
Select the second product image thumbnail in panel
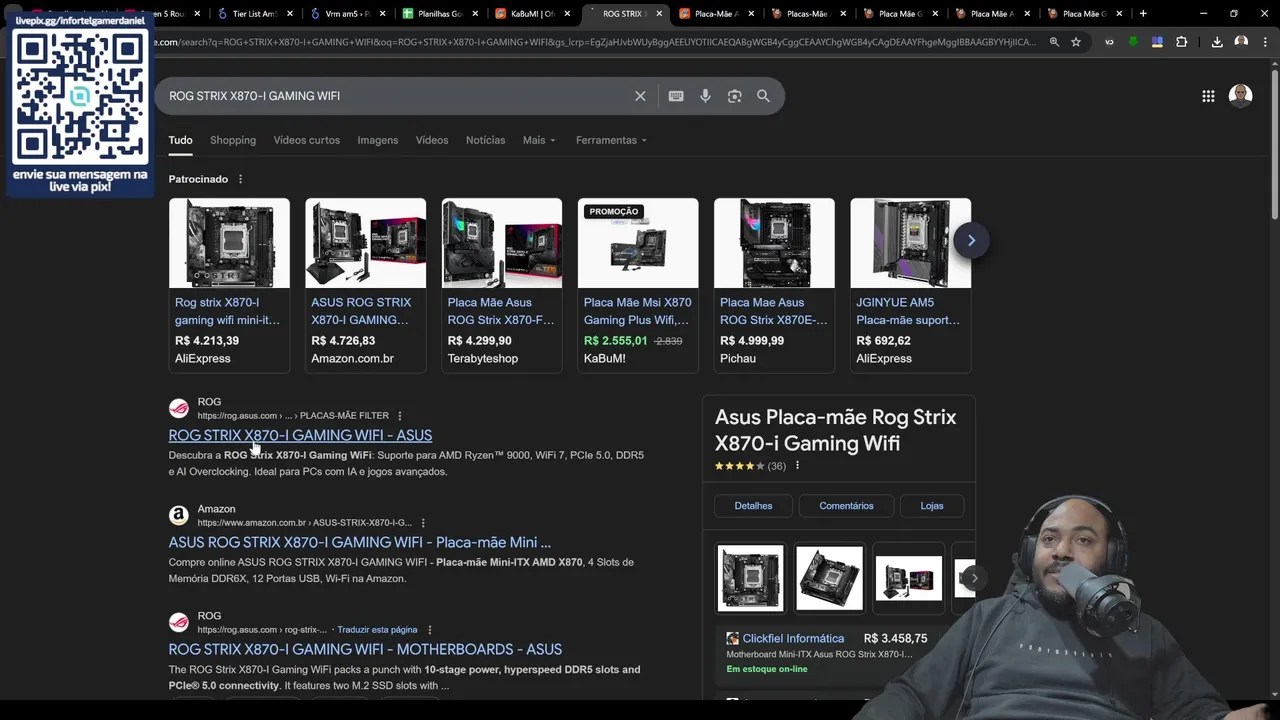pos(829,578)
